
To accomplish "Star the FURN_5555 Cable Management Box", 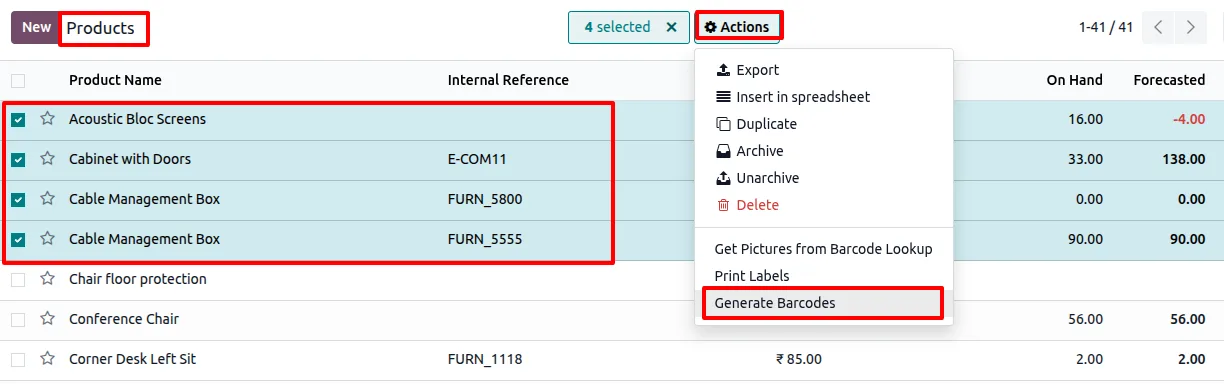I will click(47, 238).
